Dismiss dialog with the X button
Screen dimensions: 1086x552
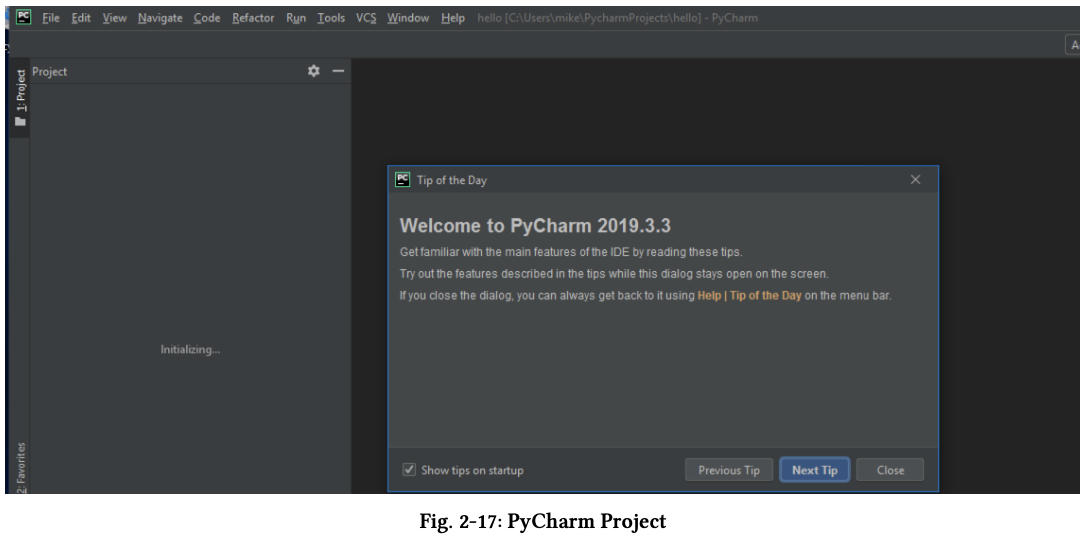click(915, 180)
